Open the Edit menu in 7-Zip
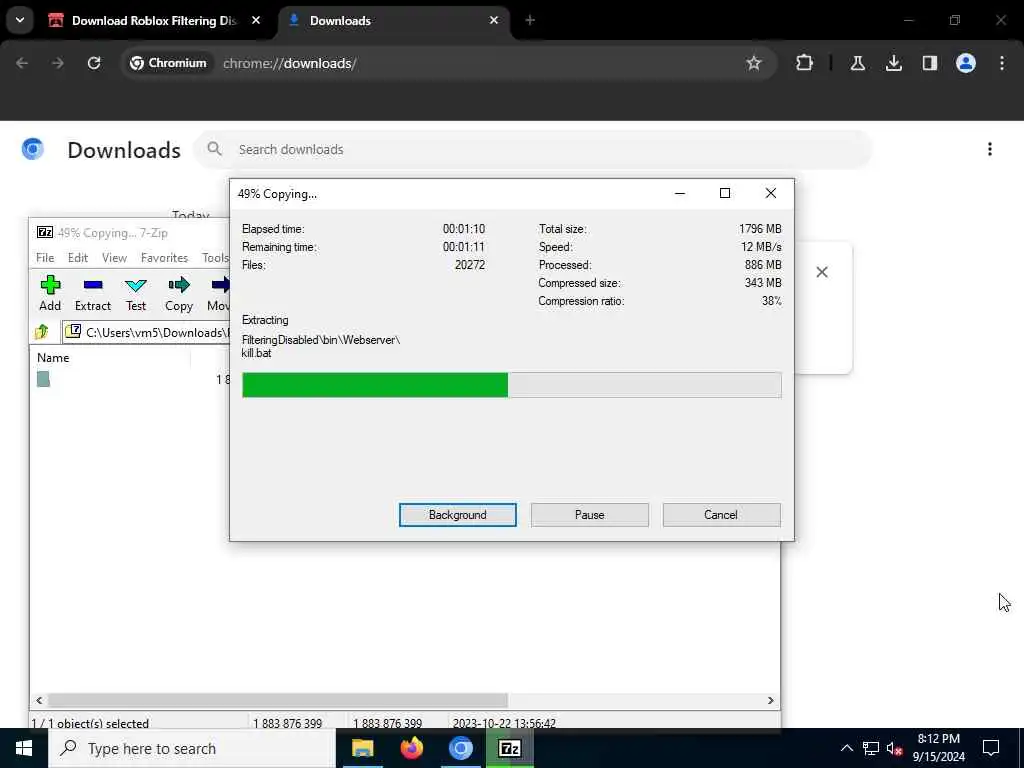 pos(78,257)
